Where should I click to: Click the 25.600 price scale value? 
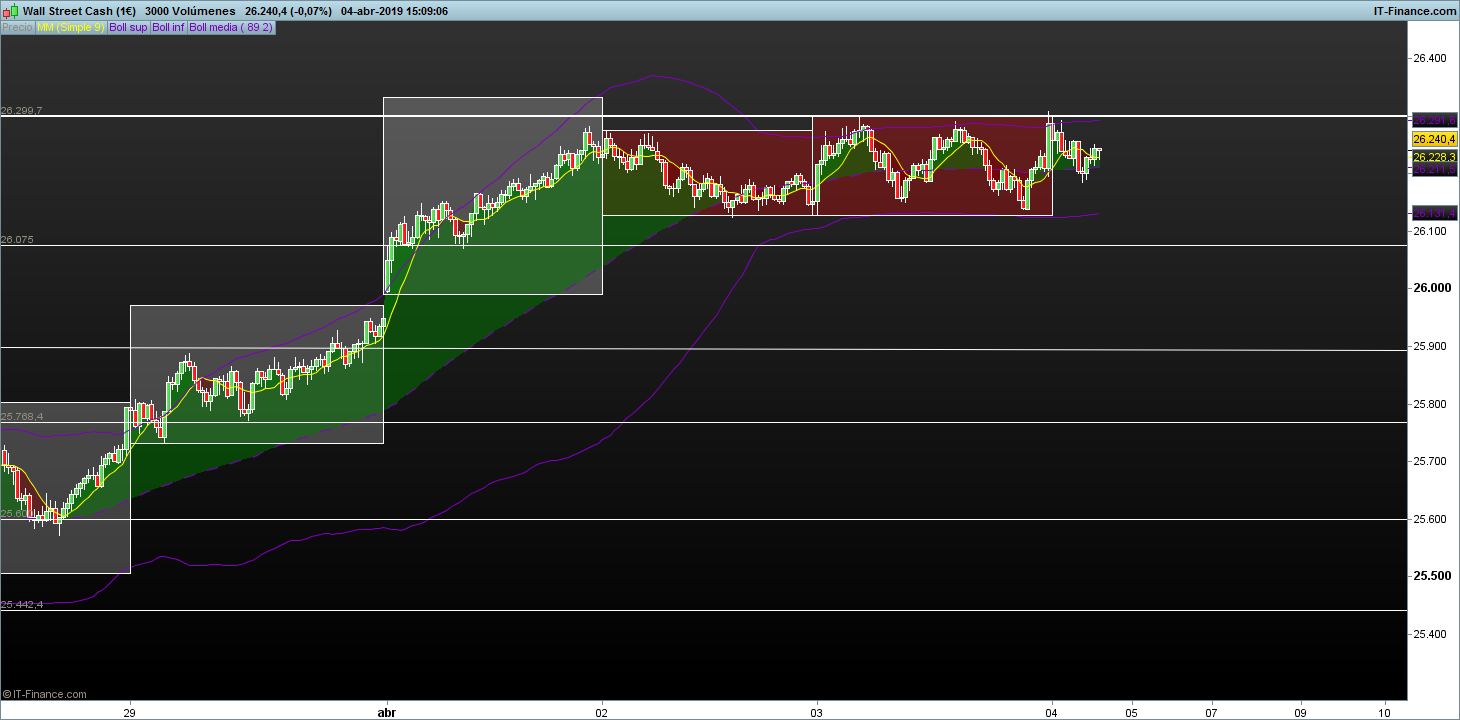tap(1429, 520)
